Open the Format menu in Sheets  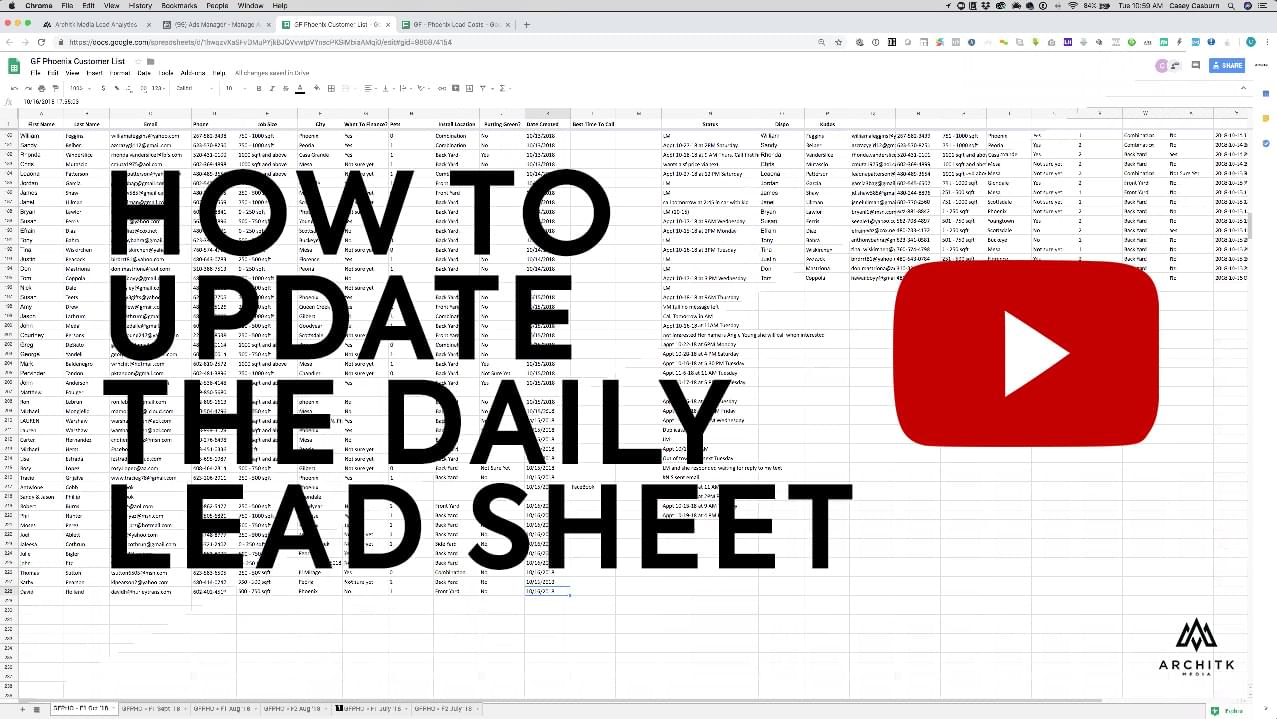coord(119,73)
